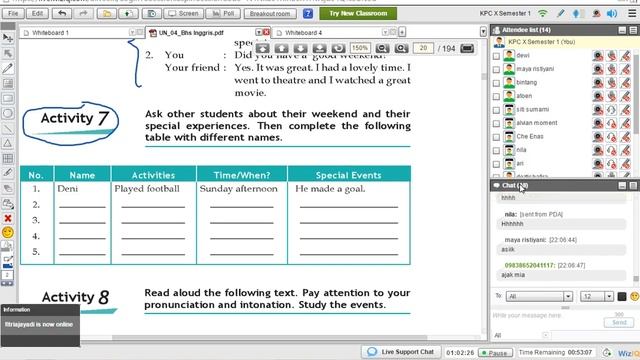Open the chat font size dropdown
The width and height of the screenshot is (640, 360).
609,296
